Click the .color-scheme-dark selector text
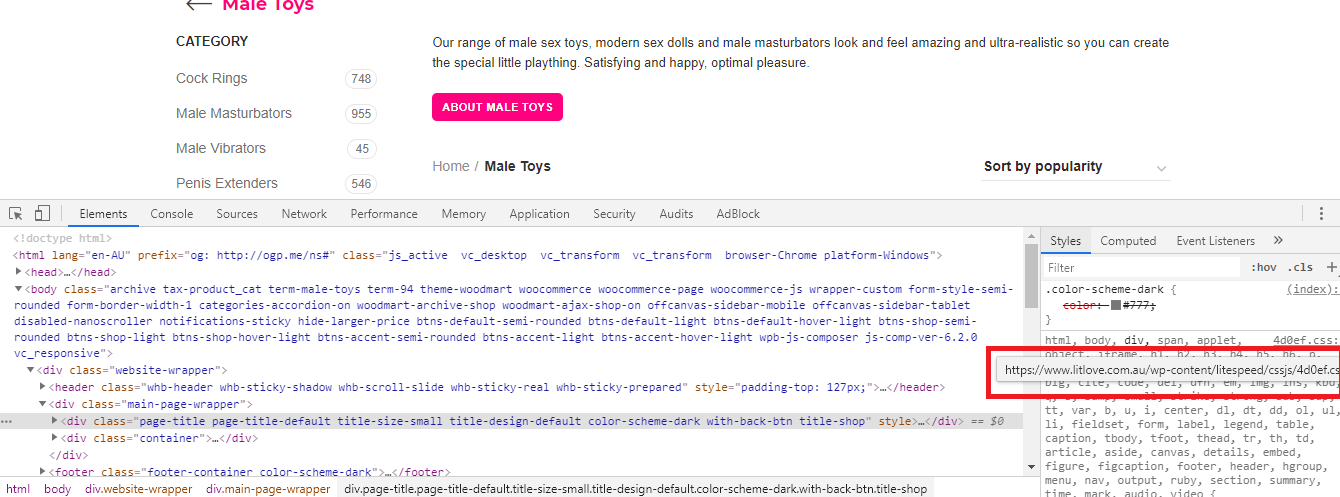 point(1106,289)
